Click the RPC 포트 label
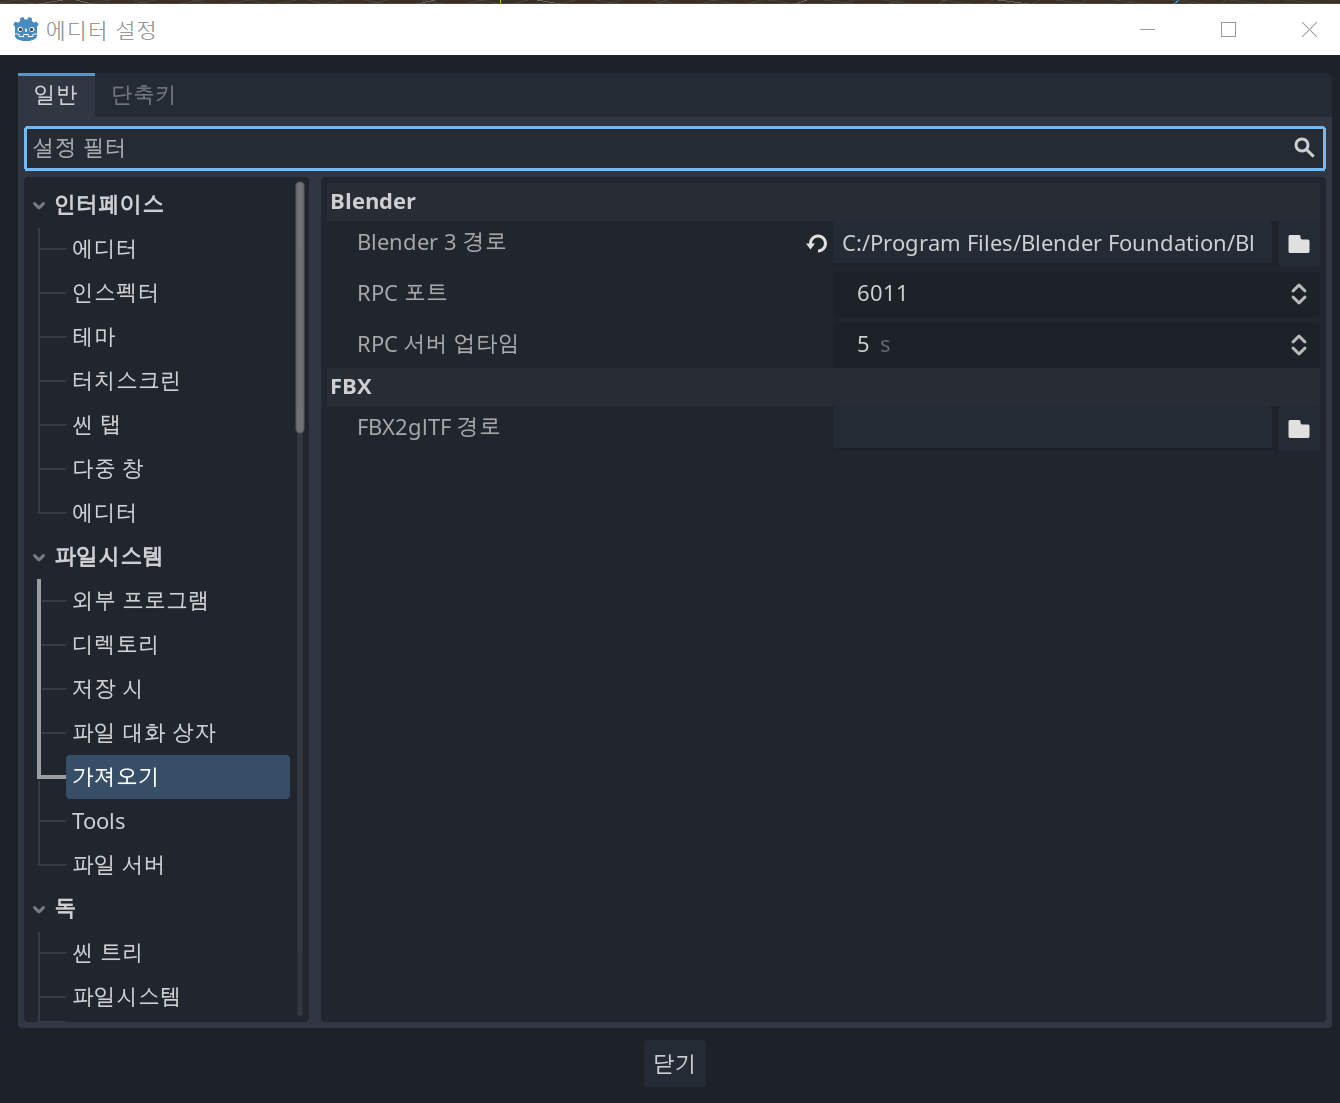Screen dimensions: 1340x1103 point(402,293)
